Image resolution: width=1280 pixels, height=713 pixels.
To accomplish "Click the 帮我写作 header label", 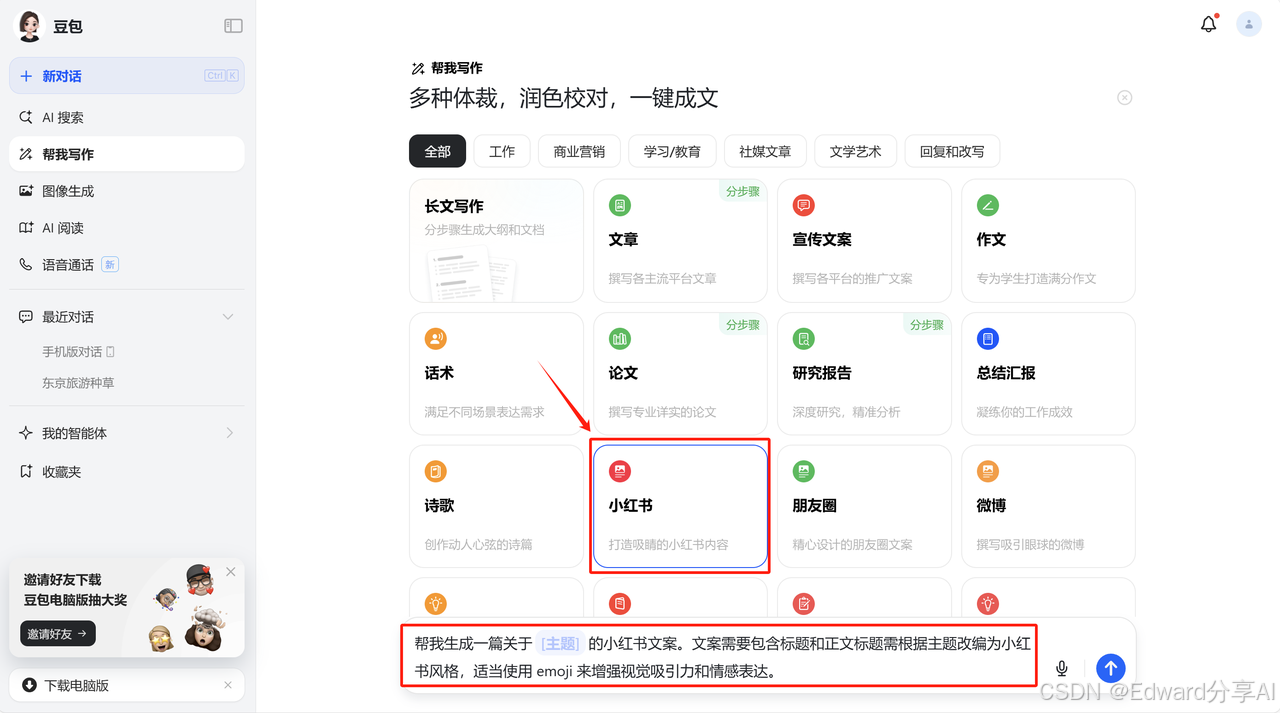I will [457, 68].
